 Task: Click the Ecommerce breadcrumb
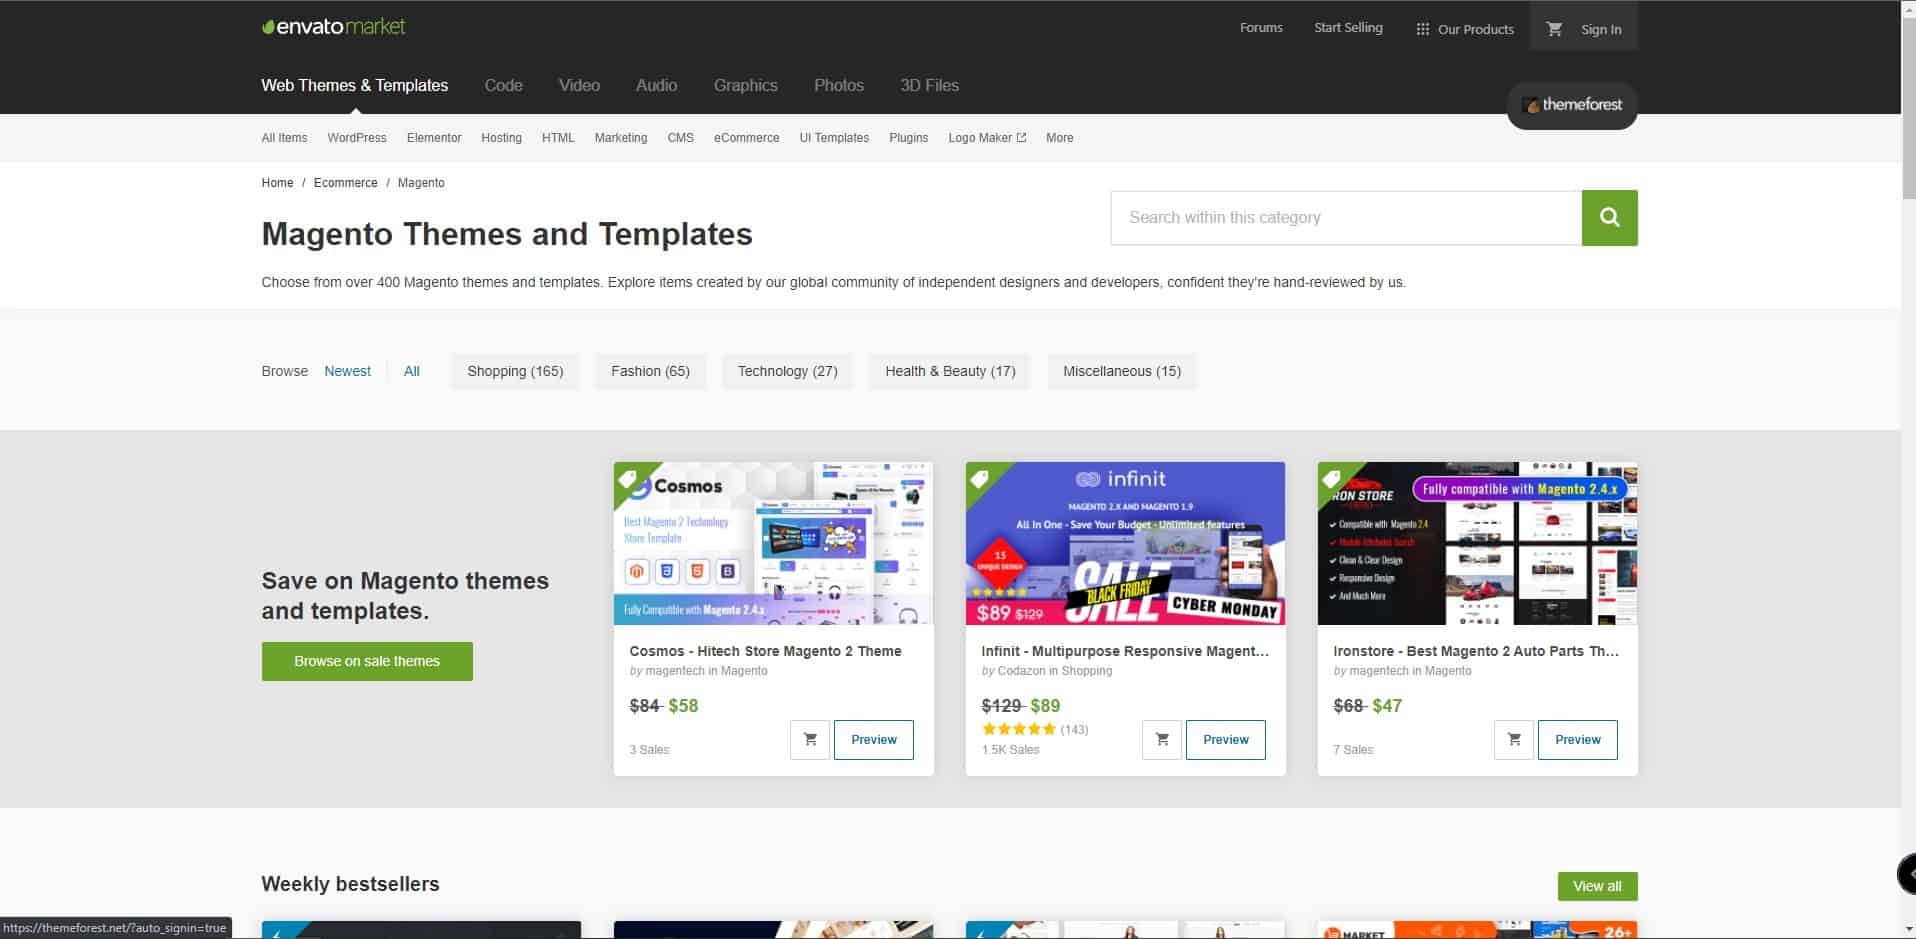click(x=345, y=183)
